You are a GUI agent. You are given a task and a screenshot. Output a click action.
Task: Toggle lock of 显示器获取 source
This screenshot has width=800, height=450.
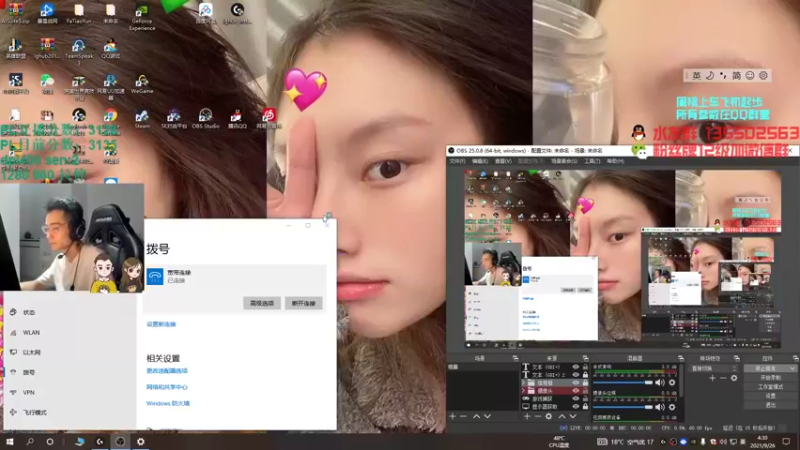click(585, 407)
